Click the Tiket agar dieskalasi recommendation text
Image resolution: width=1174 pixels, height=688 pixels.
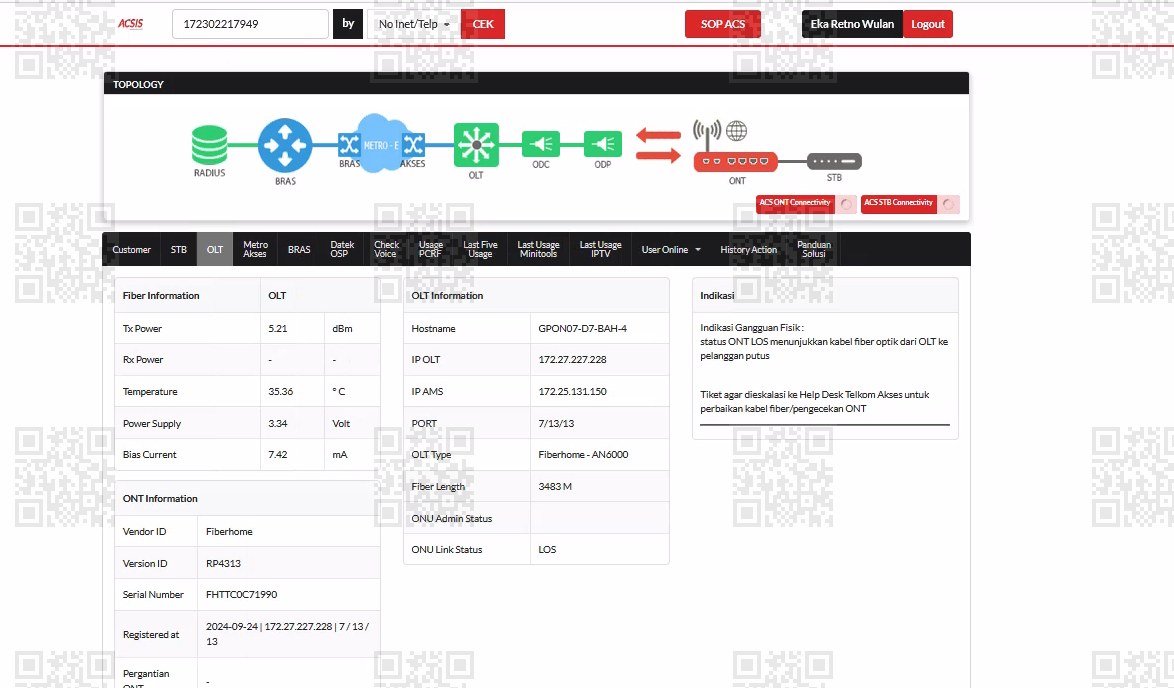(x=815, y=401)
